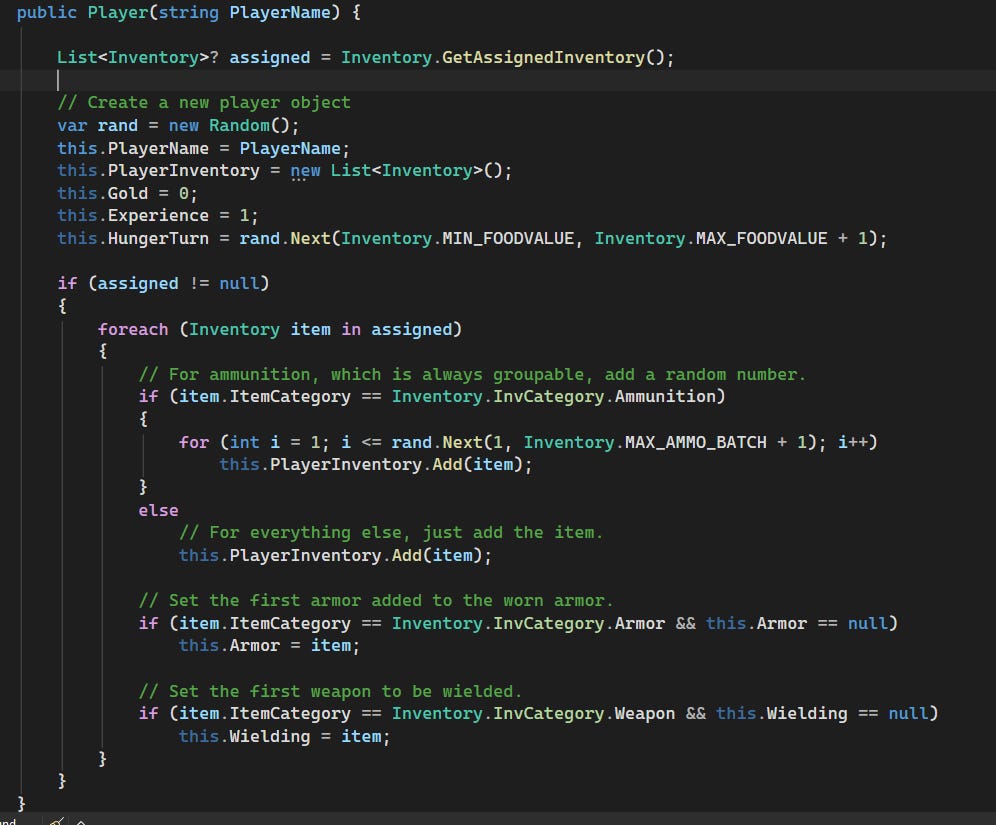Click the constructor name 'Player' in the signature
Screen dimensions: 996x825
[118, 12]
